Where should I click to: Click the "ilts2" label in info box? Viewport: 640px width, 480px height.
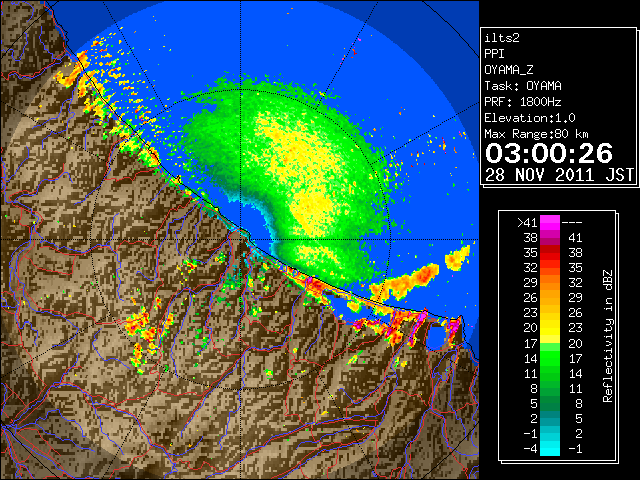click(502, 38)
